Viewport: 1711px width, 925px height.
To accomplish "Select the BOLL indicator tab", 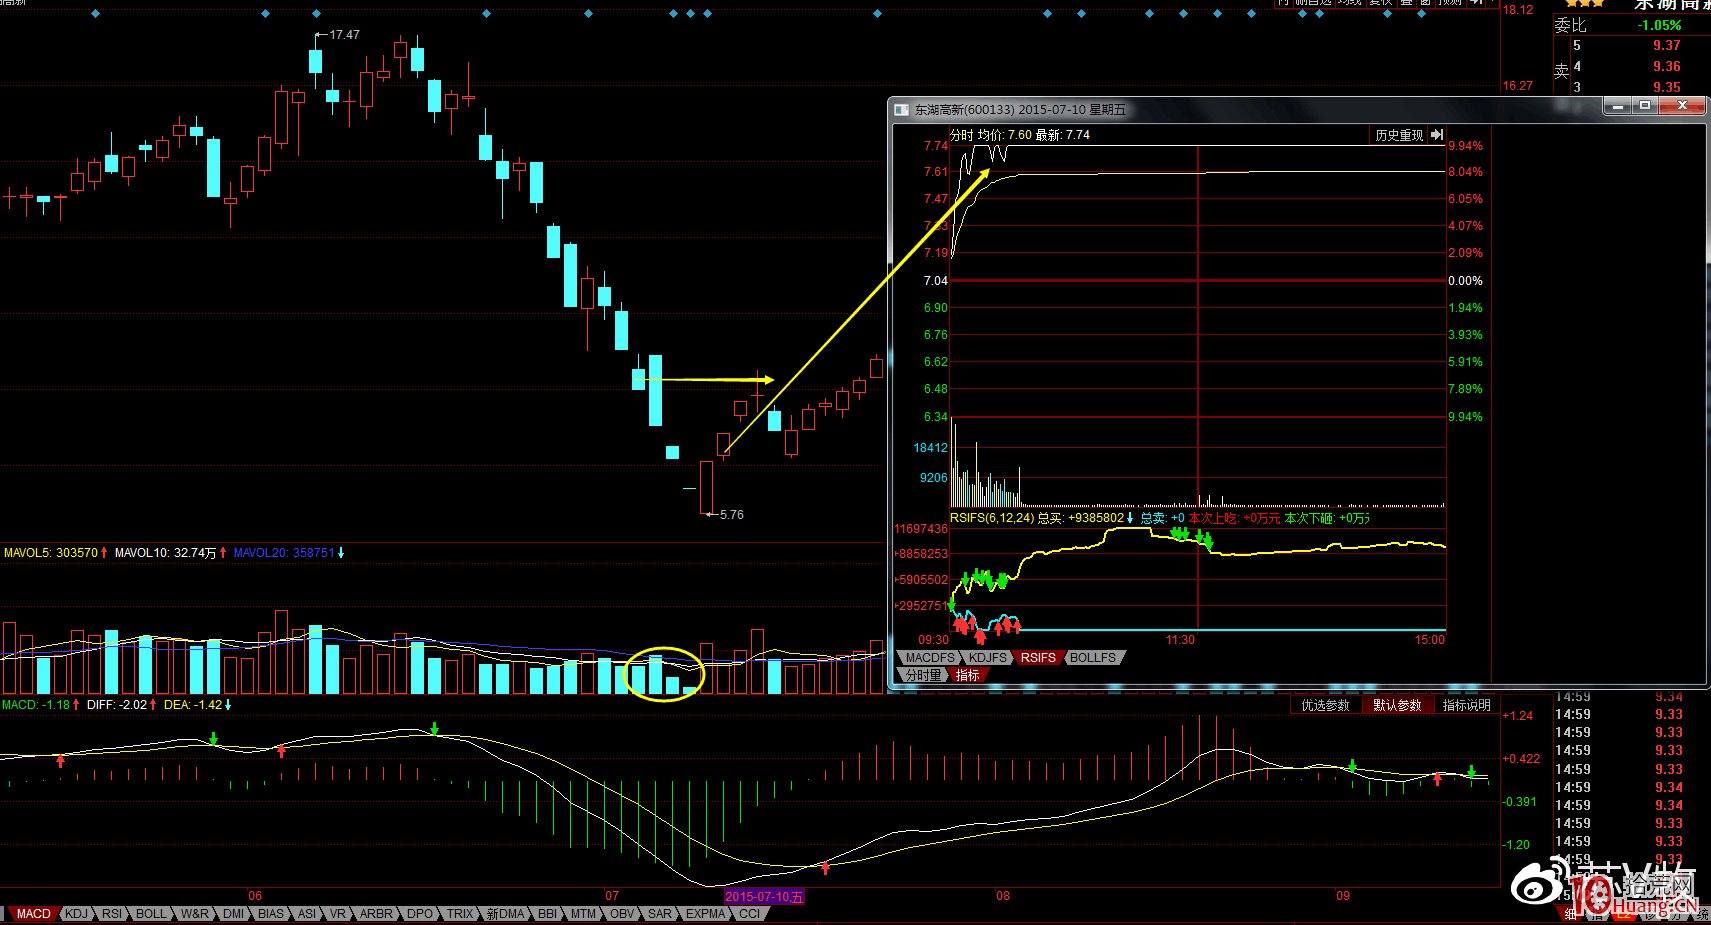I will [151, 914].
